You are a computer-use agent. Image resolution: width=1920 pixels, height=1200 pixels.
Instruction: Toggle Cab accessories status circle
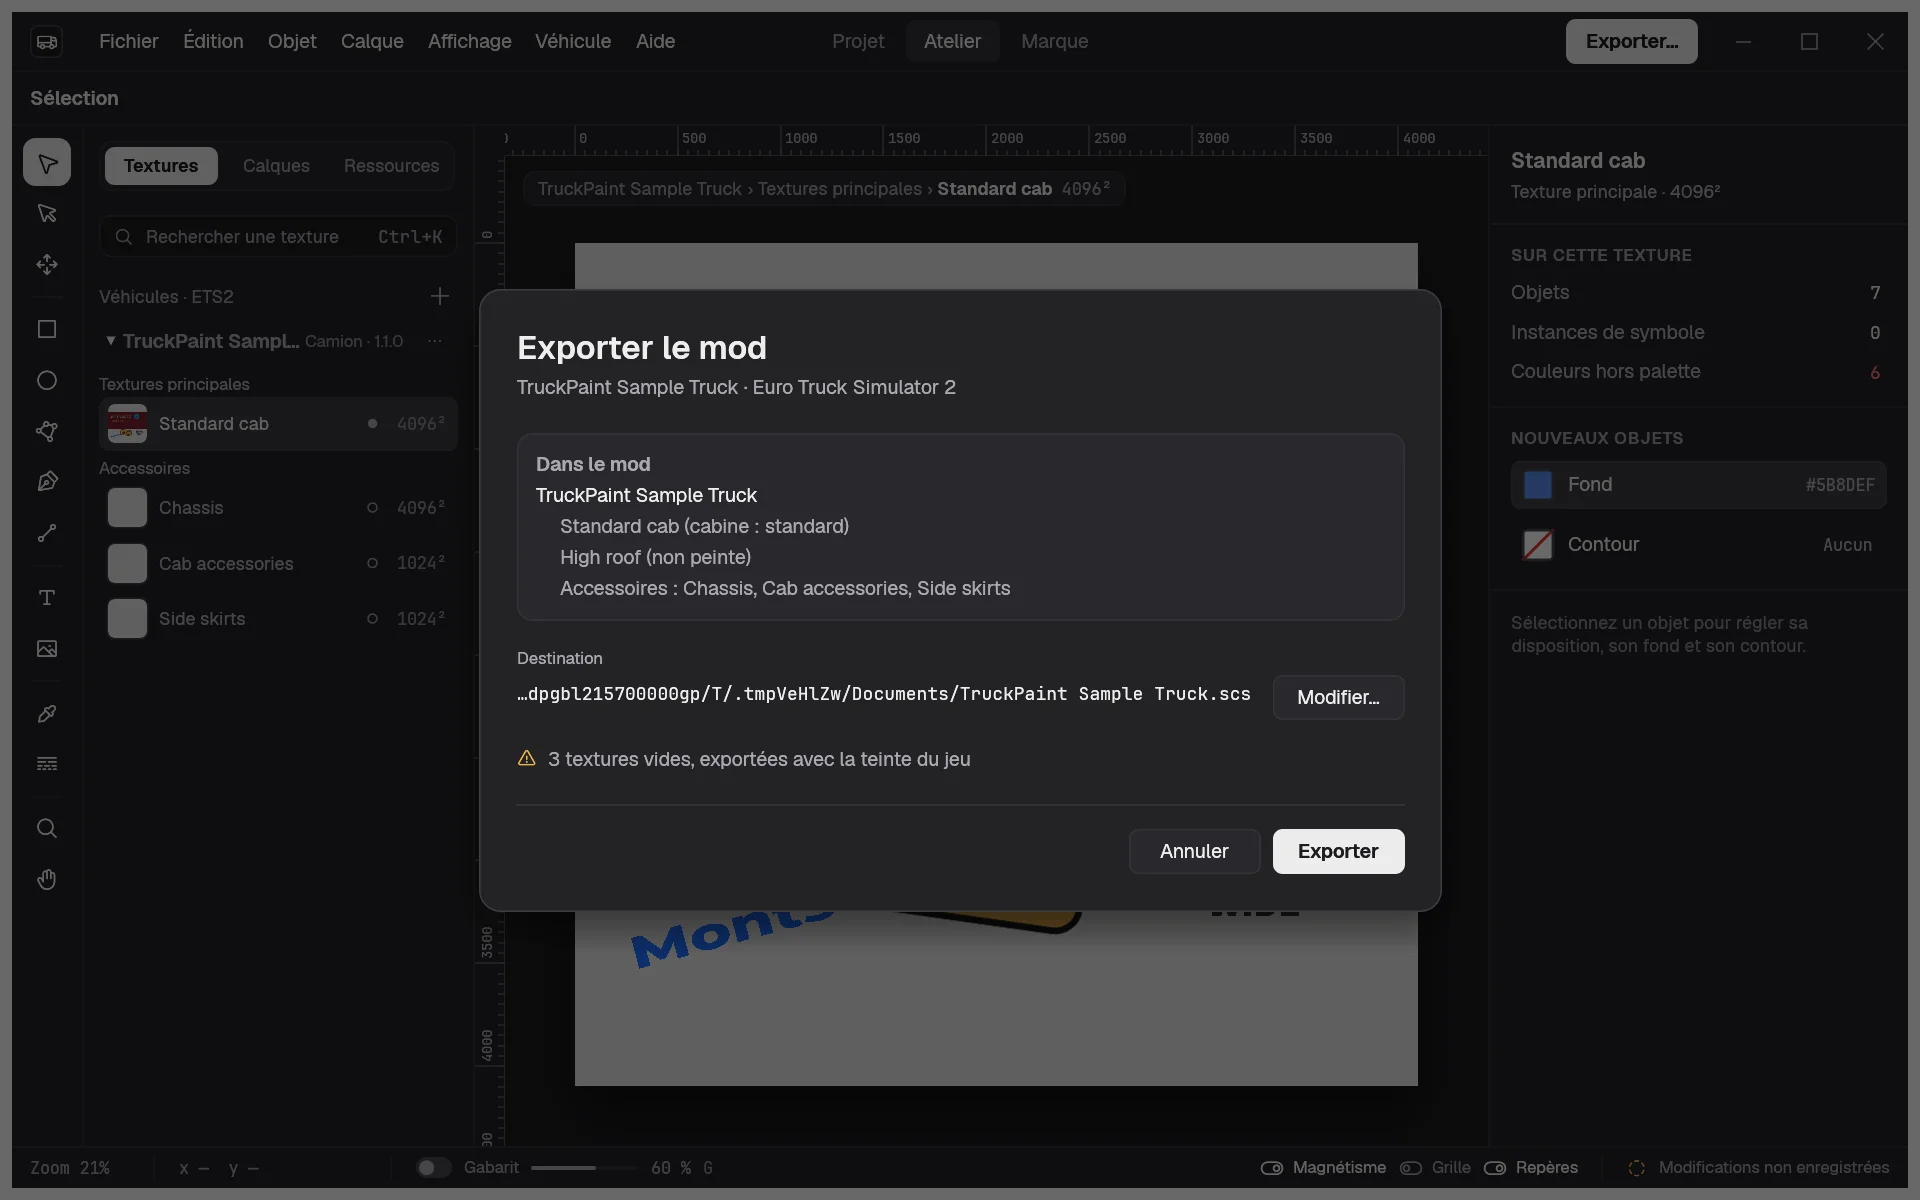373,564
